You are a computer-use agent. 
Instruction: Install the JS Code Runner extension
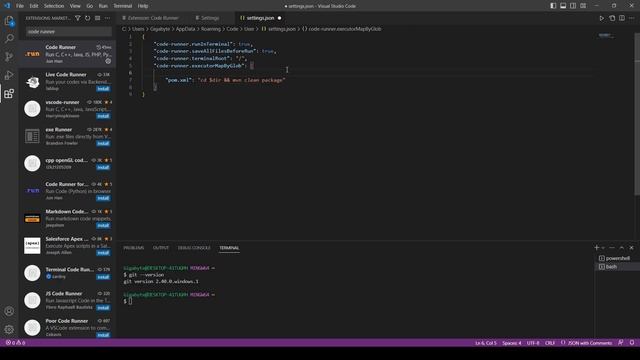point(103,307)
